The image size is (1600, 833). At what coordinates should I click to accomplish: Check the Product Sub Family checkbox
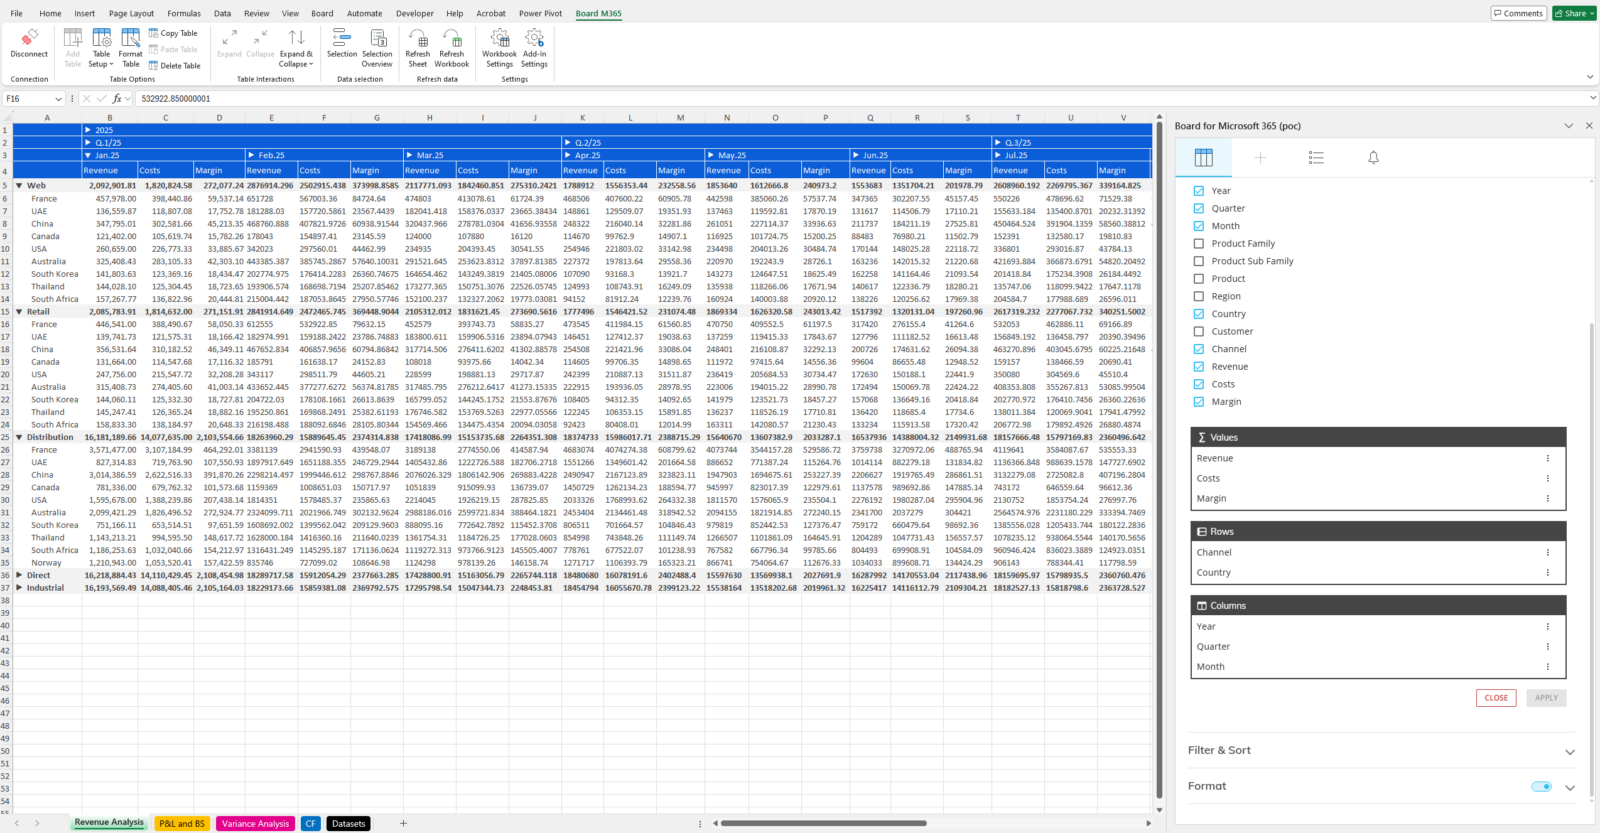click(1198, 261)
